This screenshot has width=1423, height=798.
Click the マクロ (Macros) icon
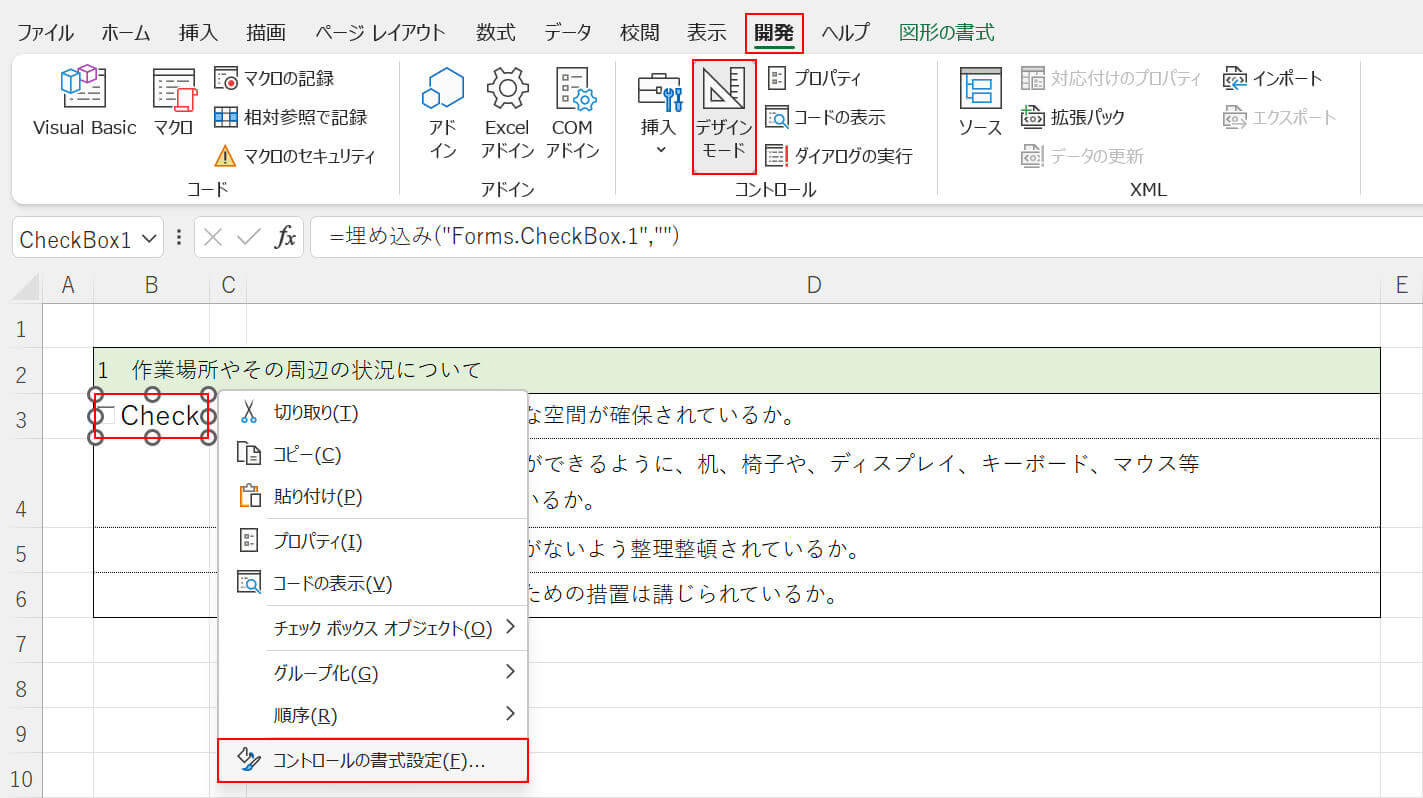[x=173, y=101]
